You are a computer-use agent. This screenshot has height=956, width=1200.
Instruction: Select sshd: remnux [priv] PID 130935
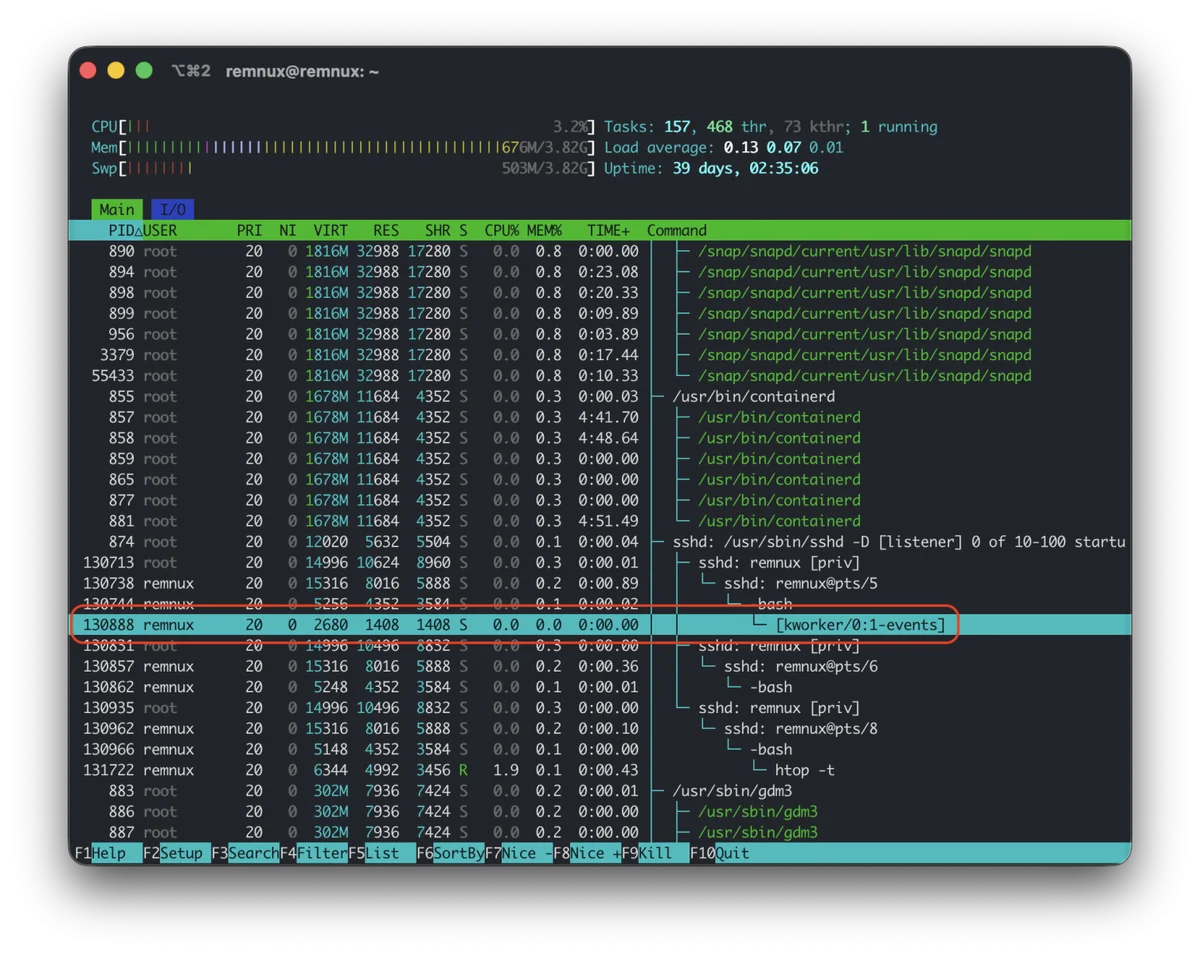coord(600,708)
